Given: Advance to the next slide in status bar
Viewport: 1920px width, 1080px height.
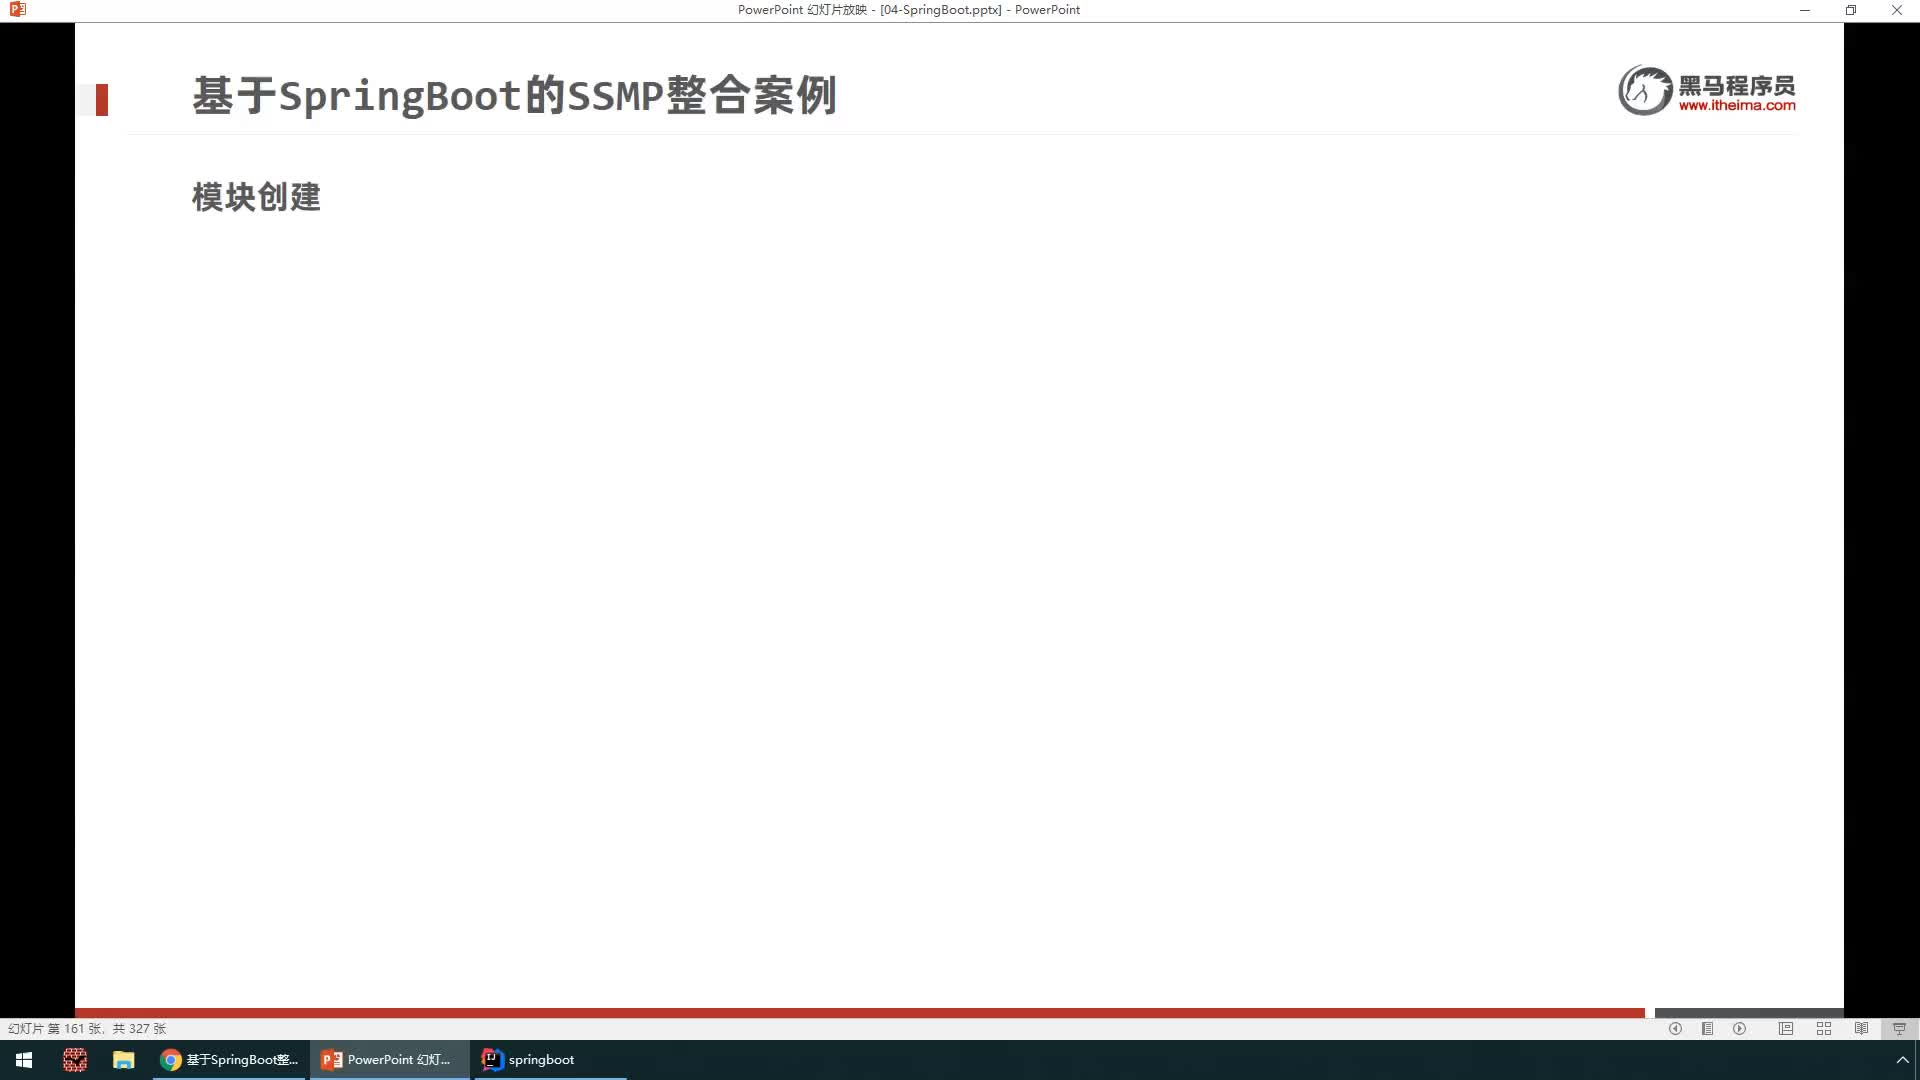Looking at the screenshot, I should (x=1740, y=1028).
